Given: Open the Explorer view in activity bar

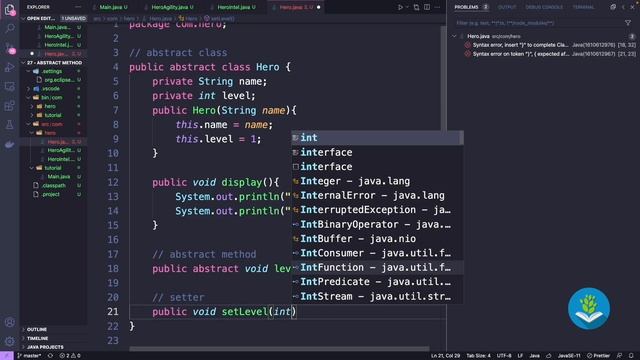Looking at the screenshot, I should [9, 9].
